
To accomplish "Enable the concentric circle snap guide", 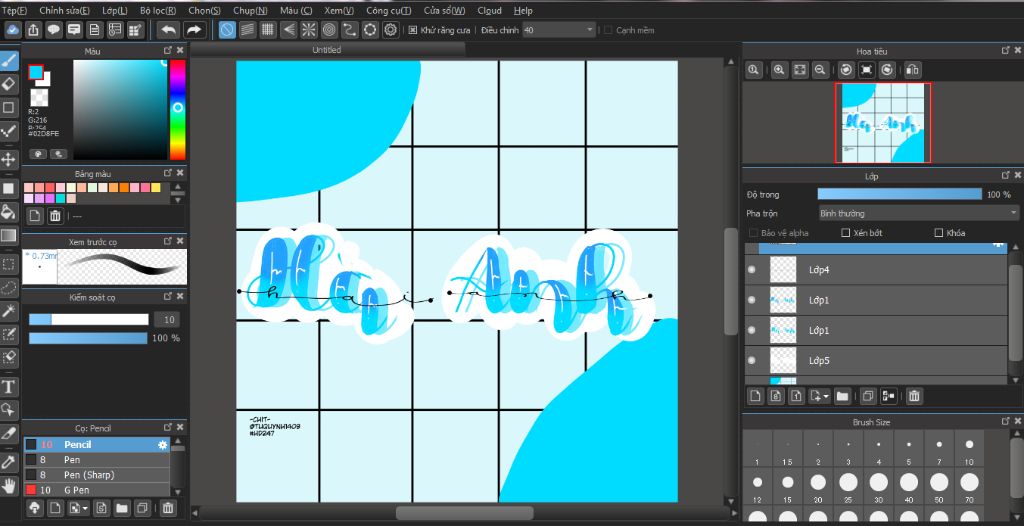I will 329,30.
